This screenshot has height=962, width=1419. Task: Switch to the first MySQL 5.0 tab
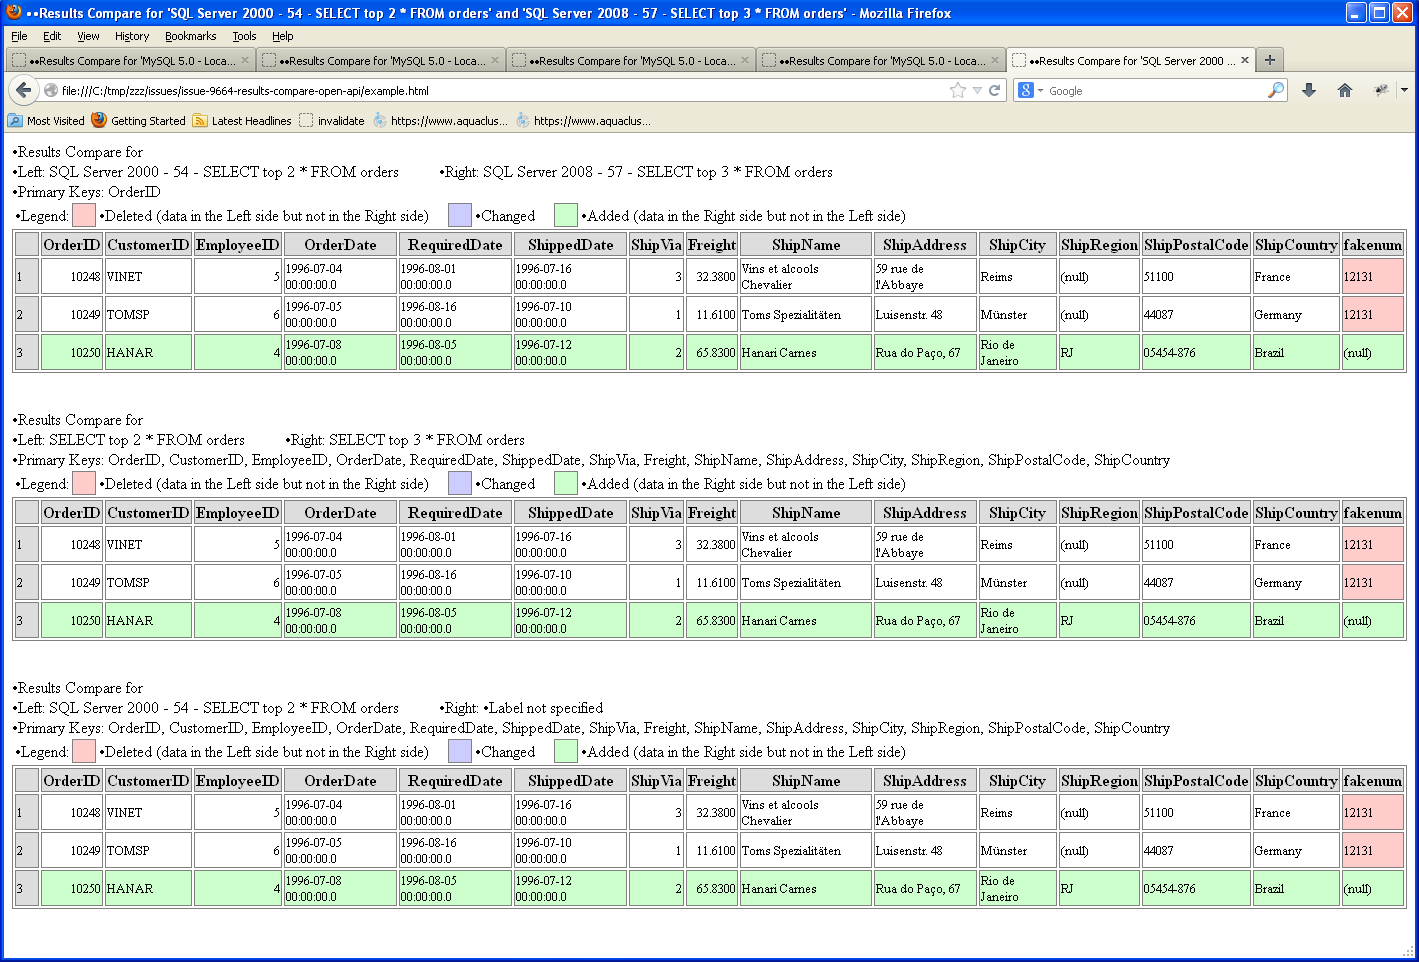(131, 60)
